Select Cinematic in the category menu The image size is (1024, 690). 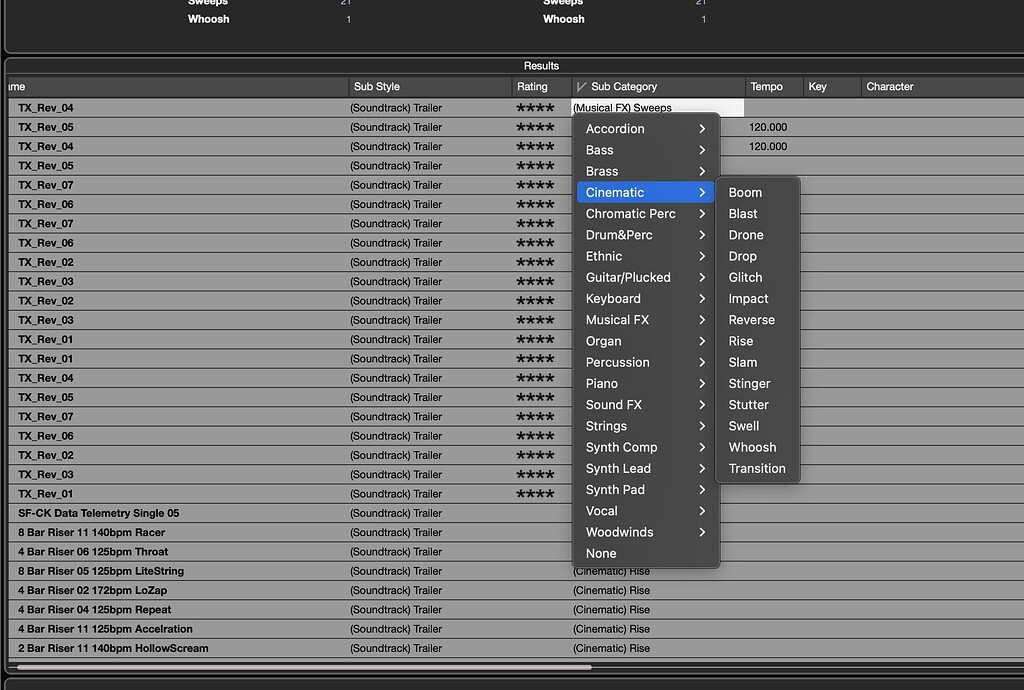pos(640,192)
